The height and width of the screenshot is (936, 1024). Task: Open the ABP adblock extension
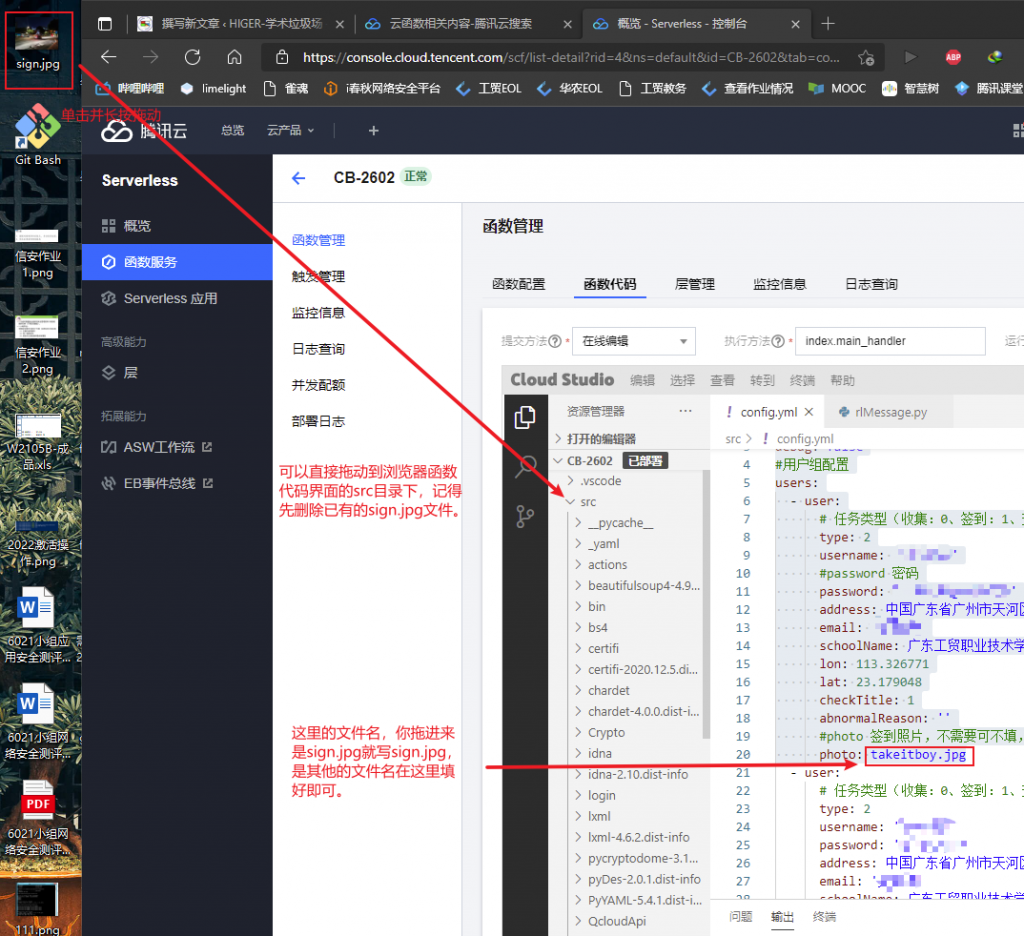pyautogui.click(x=953, y=57)
